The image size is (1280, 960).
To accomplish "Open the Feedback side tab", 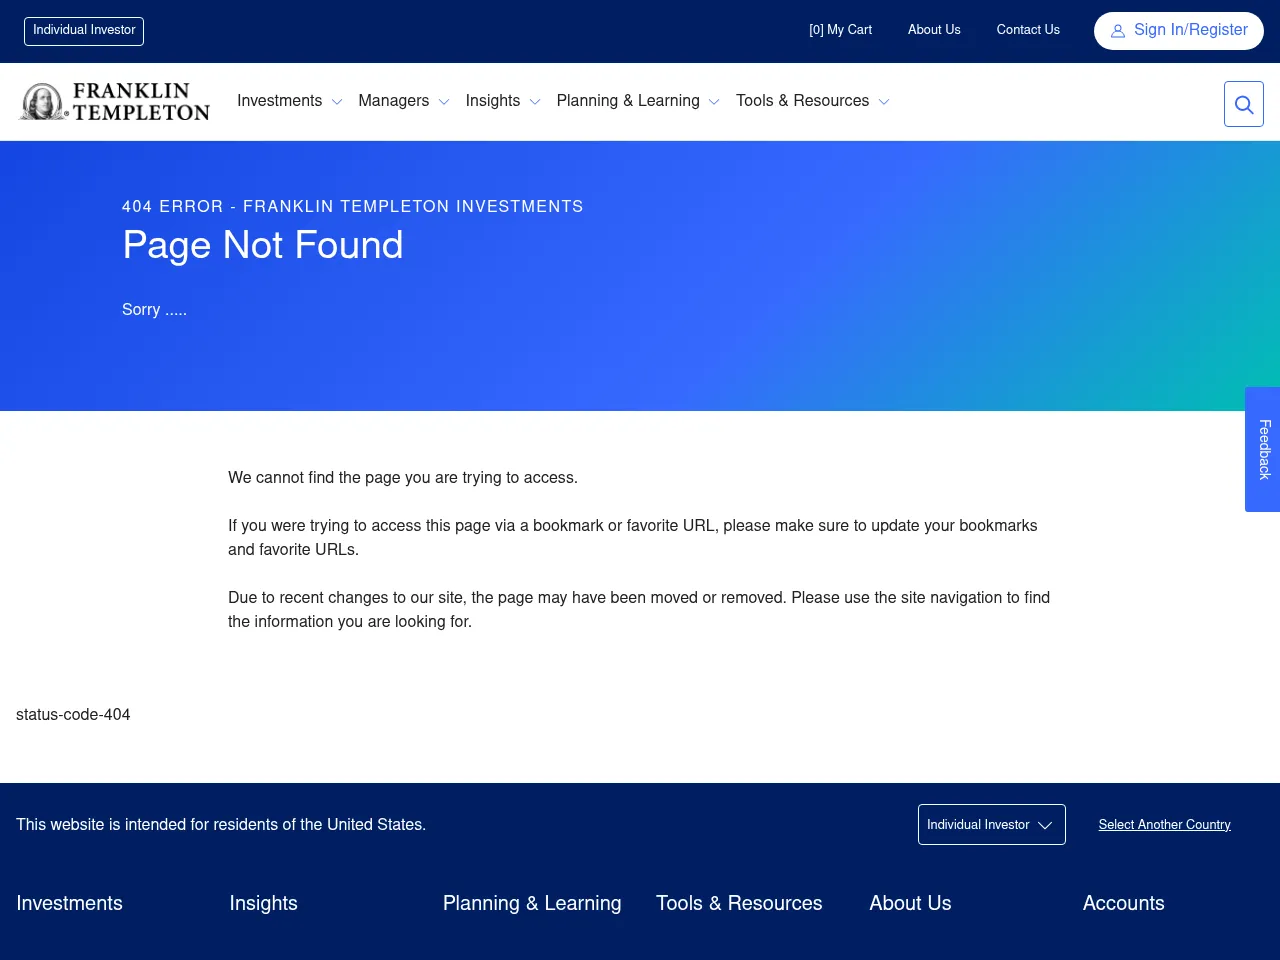I will (1262, 450).
